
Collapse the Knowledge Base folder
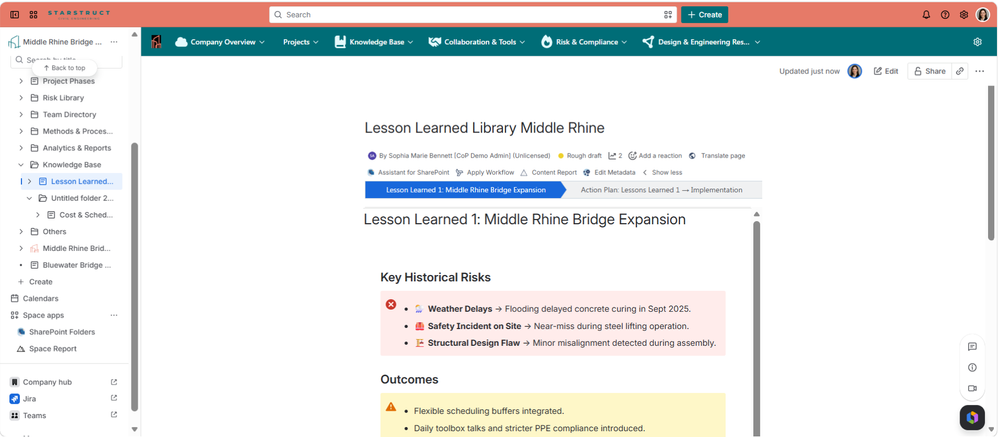coord(21,165)
